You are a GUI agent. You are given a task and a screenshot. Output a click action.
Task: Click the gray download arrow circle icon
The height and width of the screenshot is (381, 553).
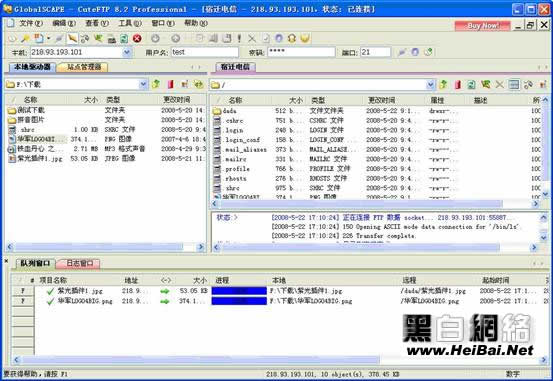click(x=155, y=38)
